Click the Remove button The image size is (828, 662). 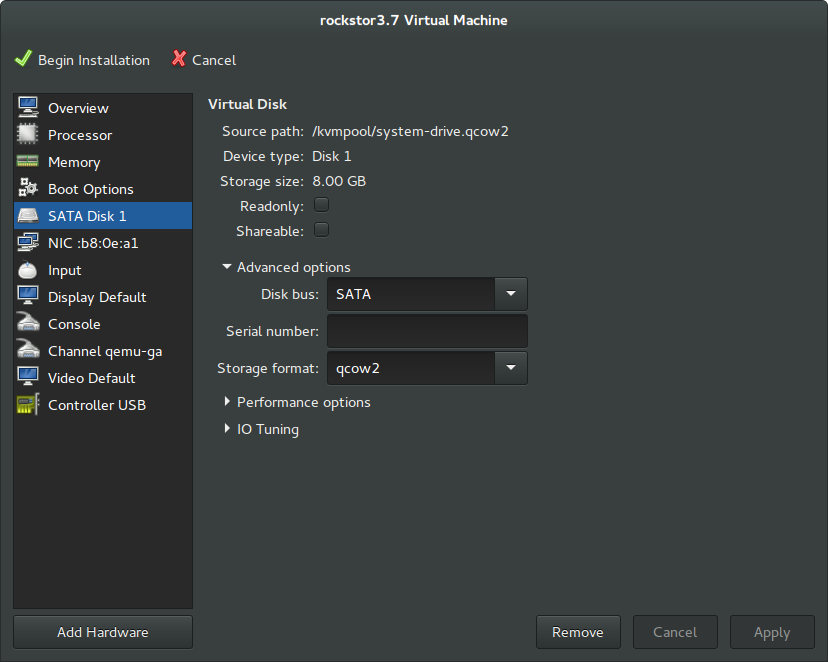click(x=578, y=632)
